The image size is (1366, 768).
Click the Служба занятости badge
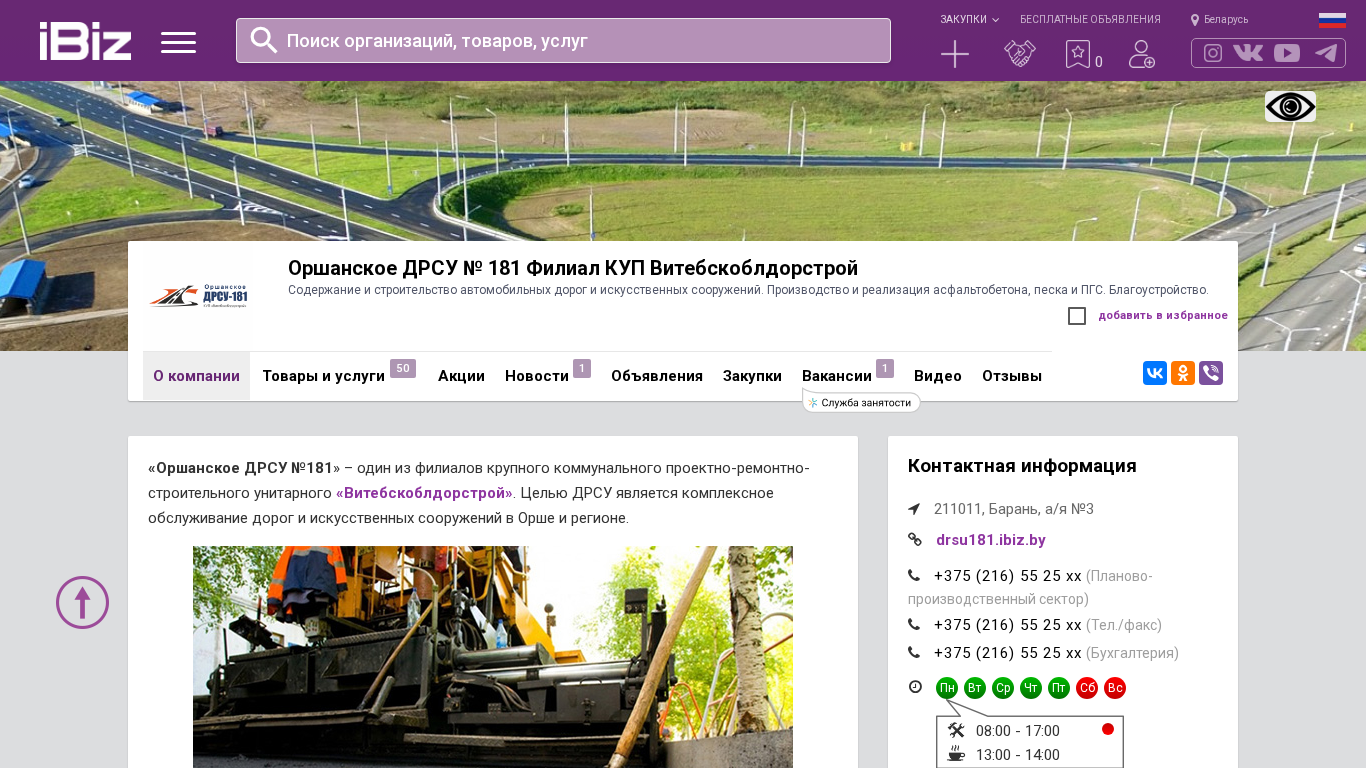[x=861, y=402]
